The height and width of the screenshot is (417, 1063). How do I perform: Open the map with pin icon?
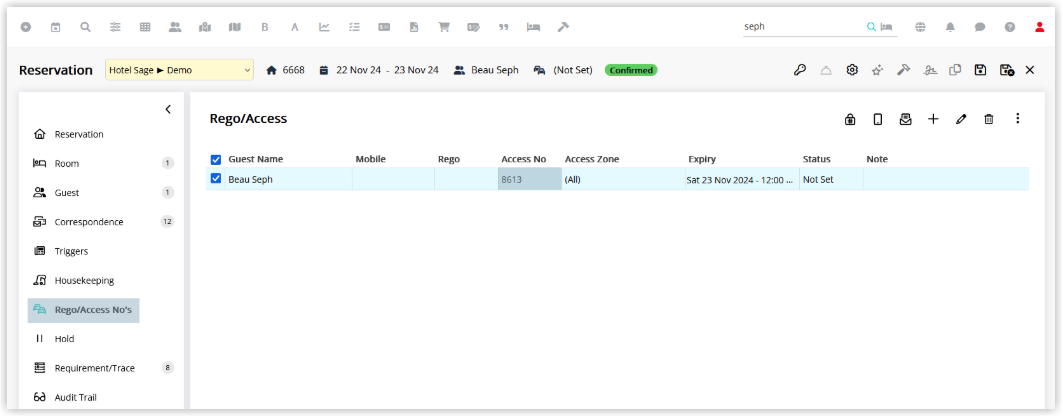point(205,27)
